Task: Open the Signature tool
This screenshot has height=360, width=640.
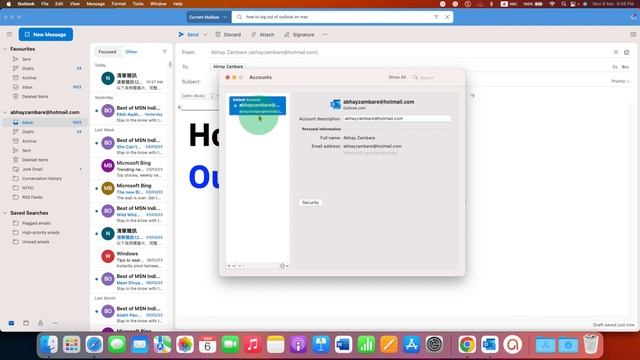Action: [299, 35]
